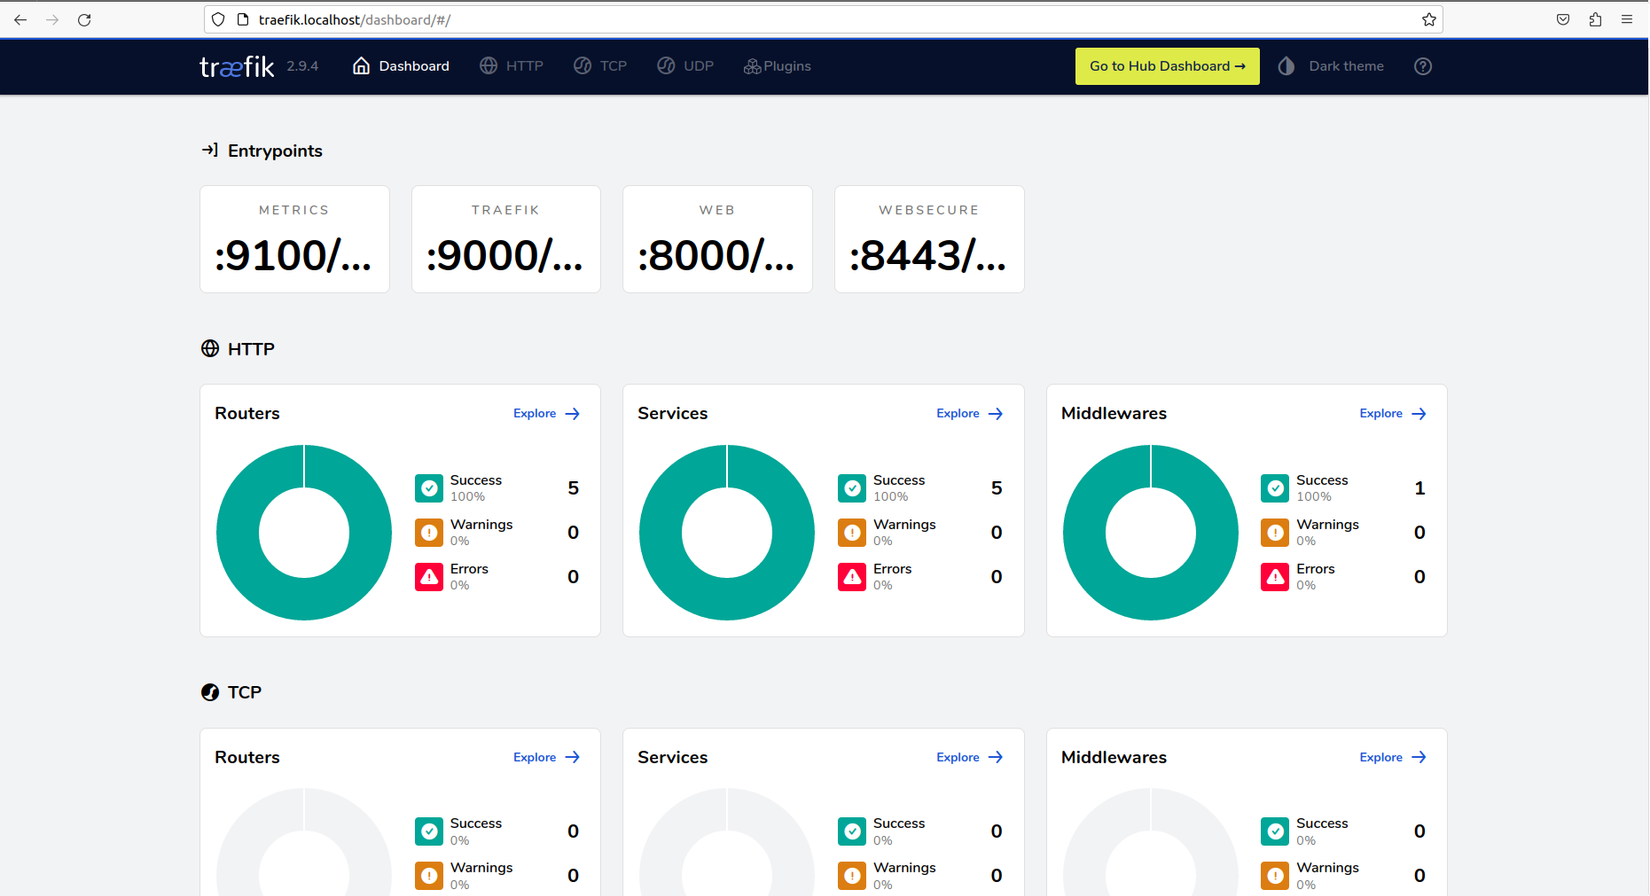
Task: Explore HTTP Middlewares
Action: [1393, 413]
